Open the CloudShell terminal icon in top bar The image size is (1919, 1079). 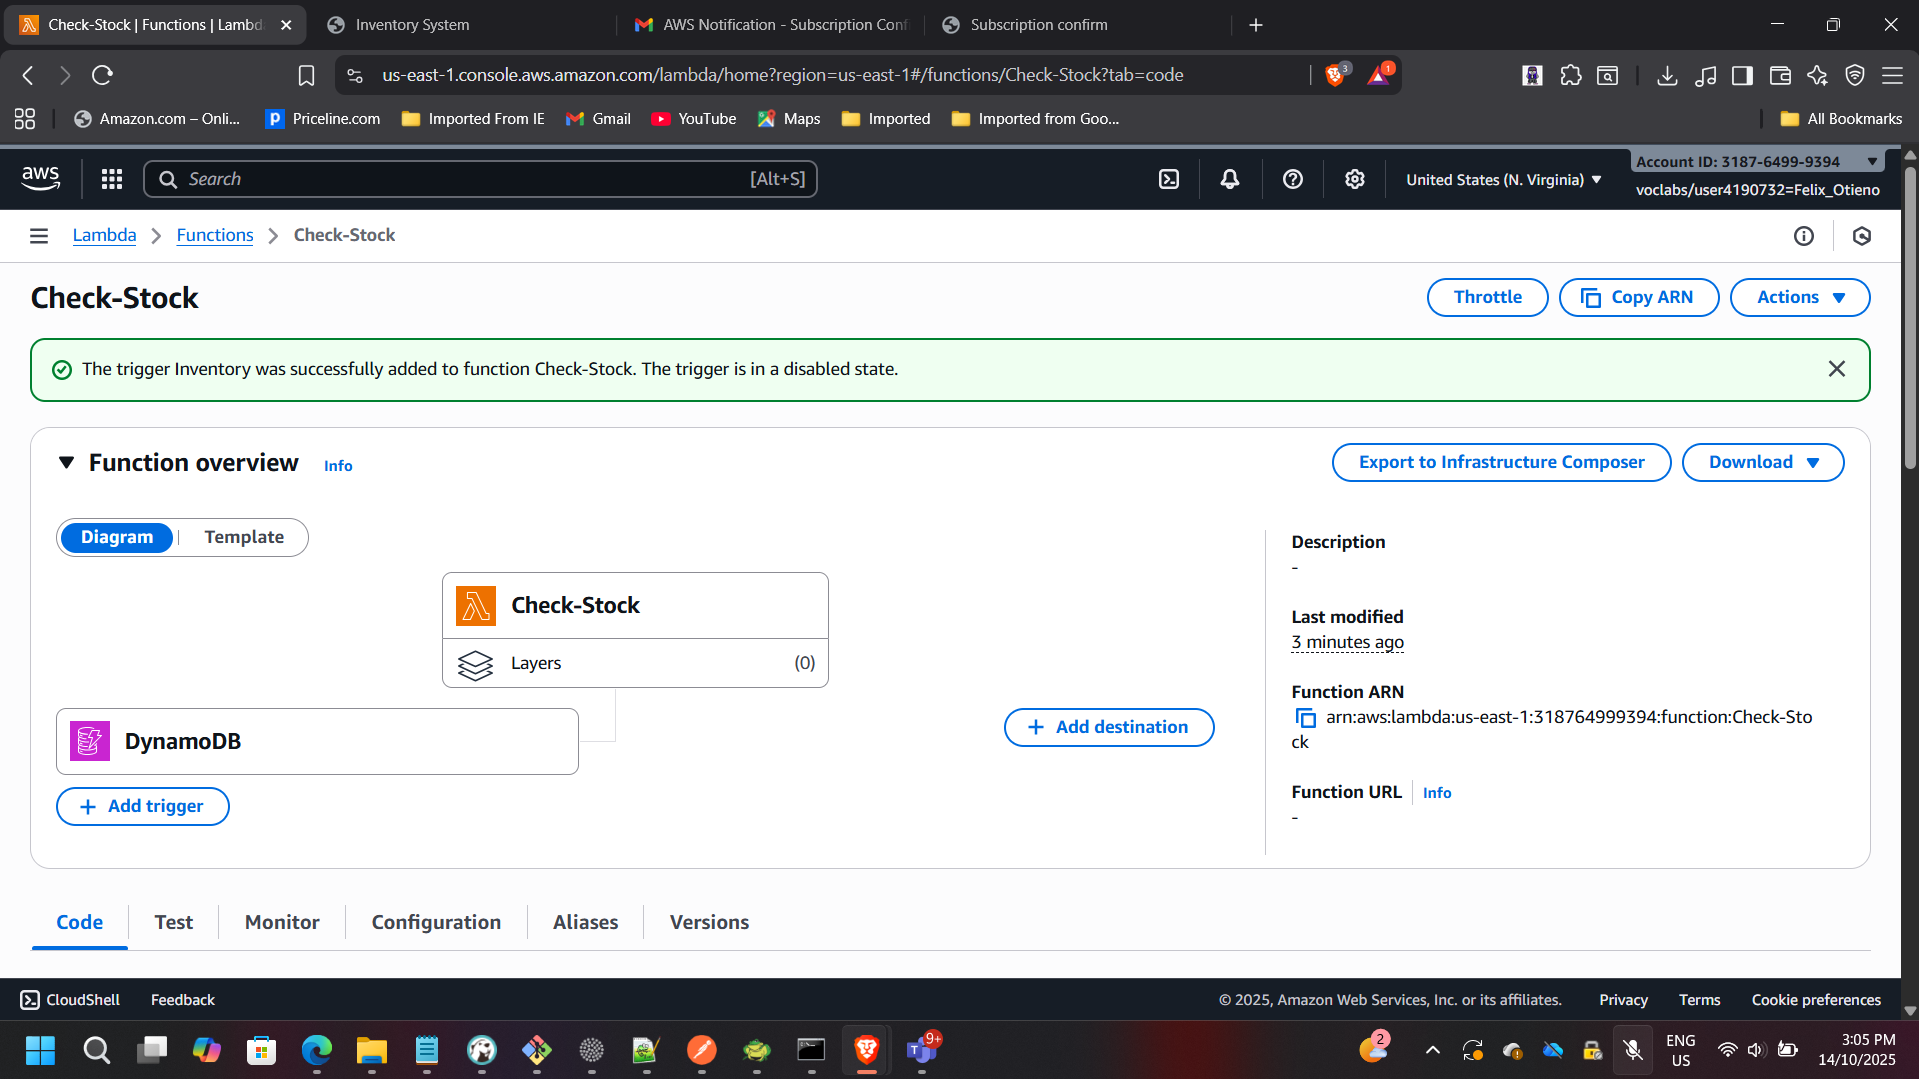click(x=1168, y=178)
